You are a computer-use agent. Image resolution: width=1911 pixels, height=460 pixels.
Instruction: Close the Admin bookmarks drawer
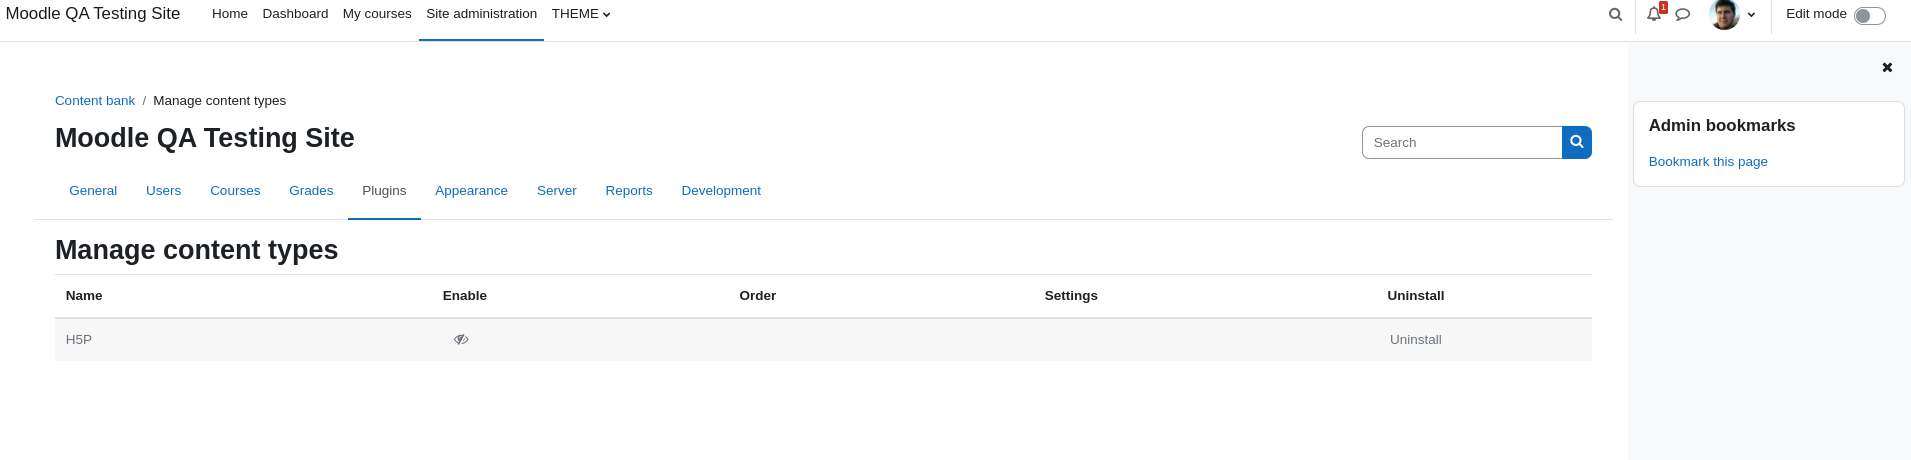click(x=1887, y=68)
